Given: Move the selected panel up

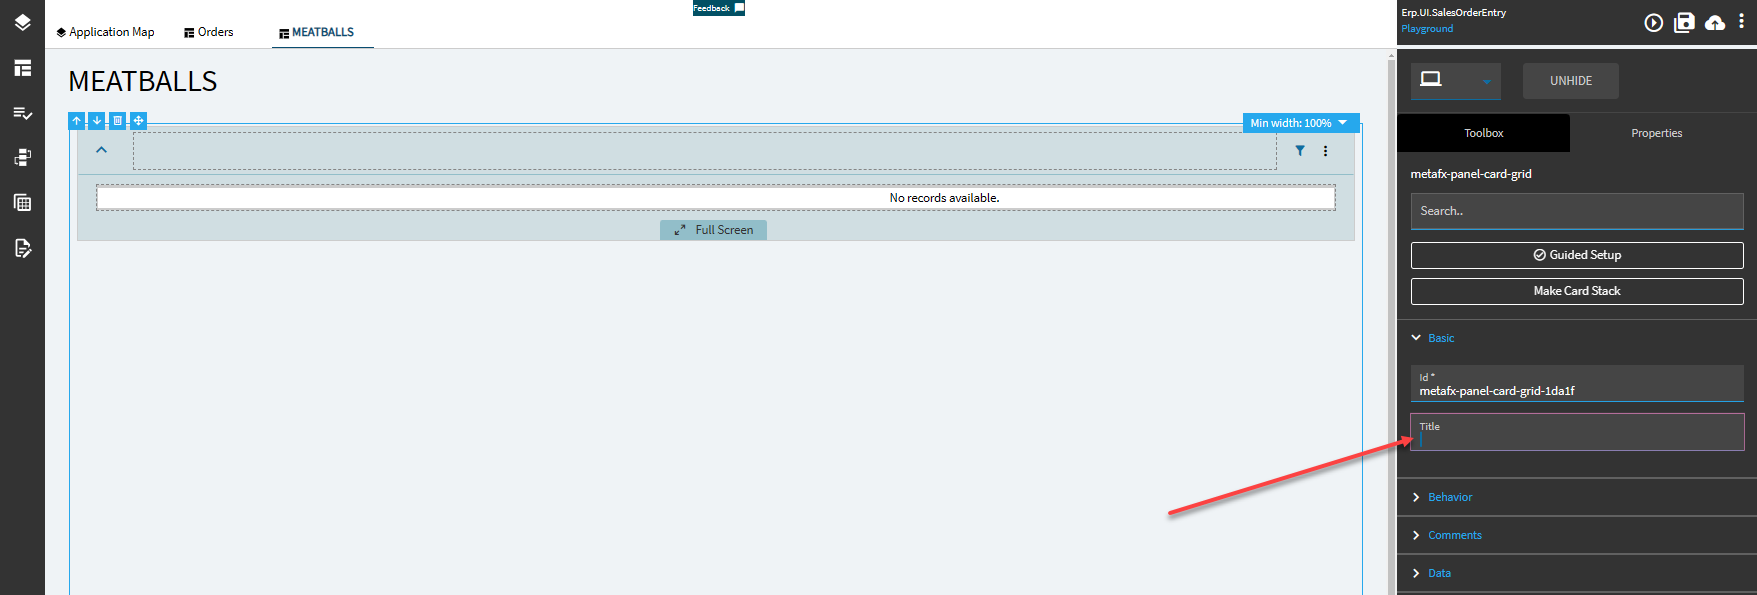Looking at the screenshot, I should tap(77, 121).
